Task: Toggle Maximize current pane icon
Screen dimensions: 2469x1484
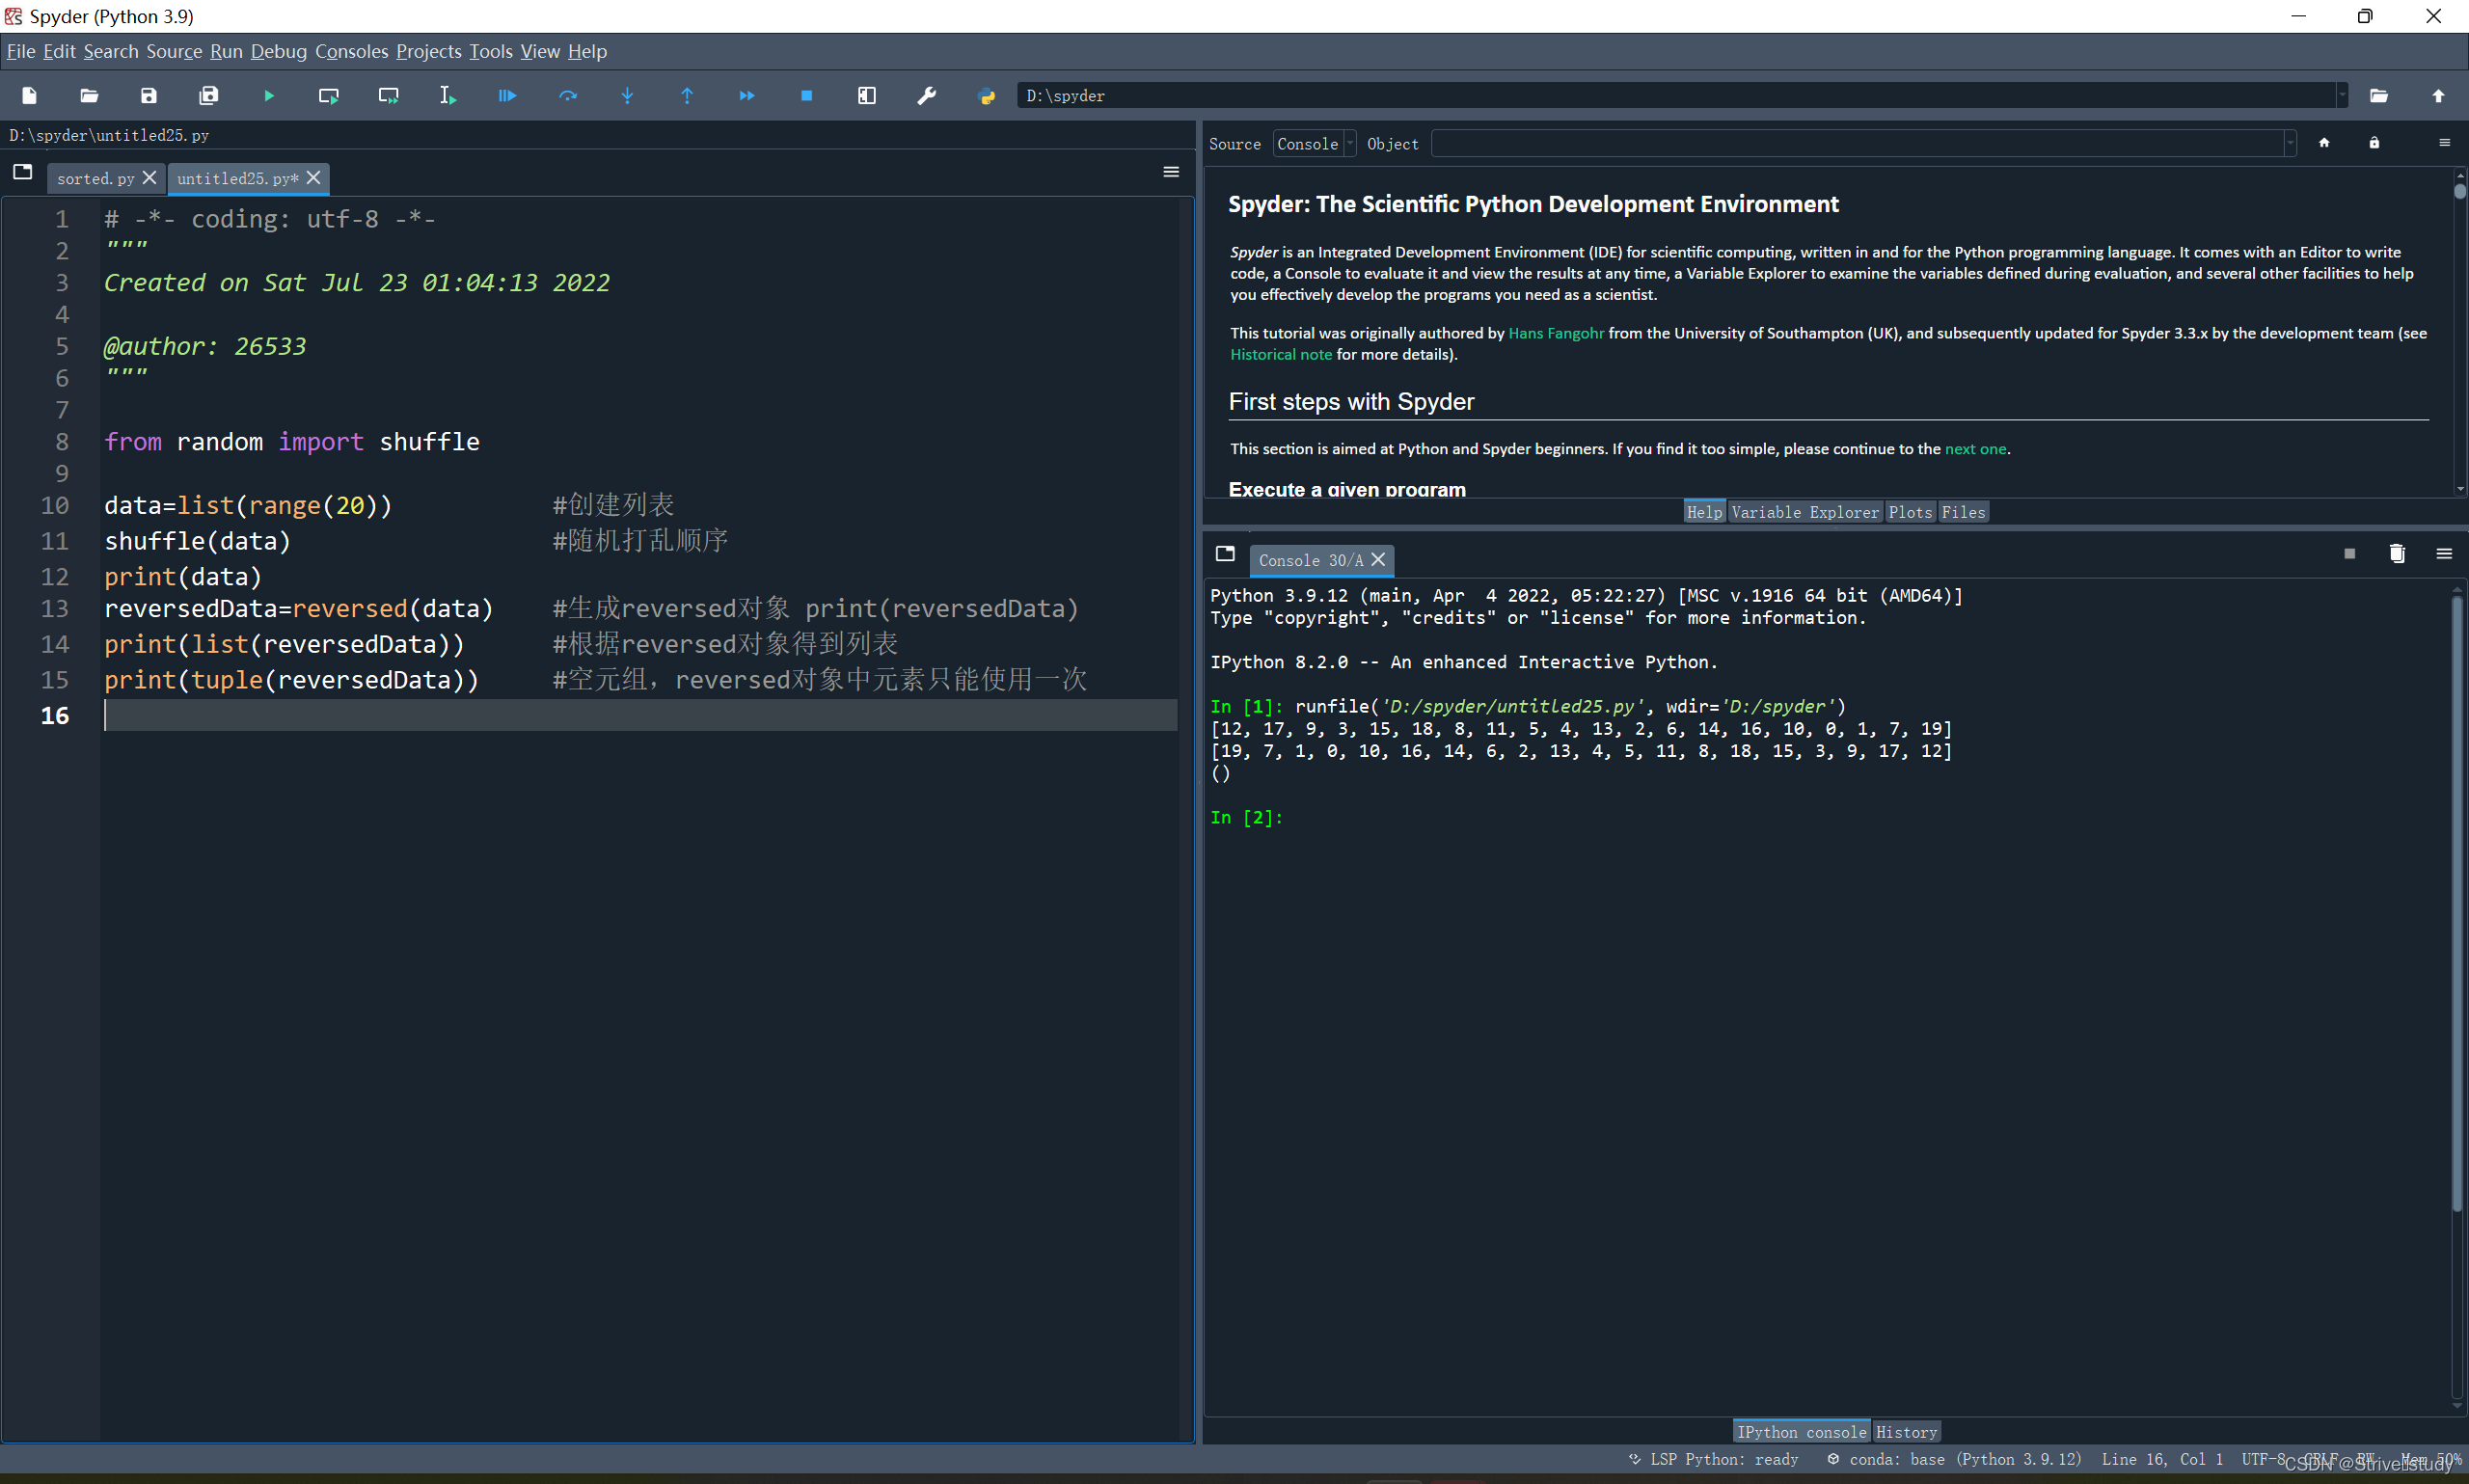Action: (x=866, y=96)
